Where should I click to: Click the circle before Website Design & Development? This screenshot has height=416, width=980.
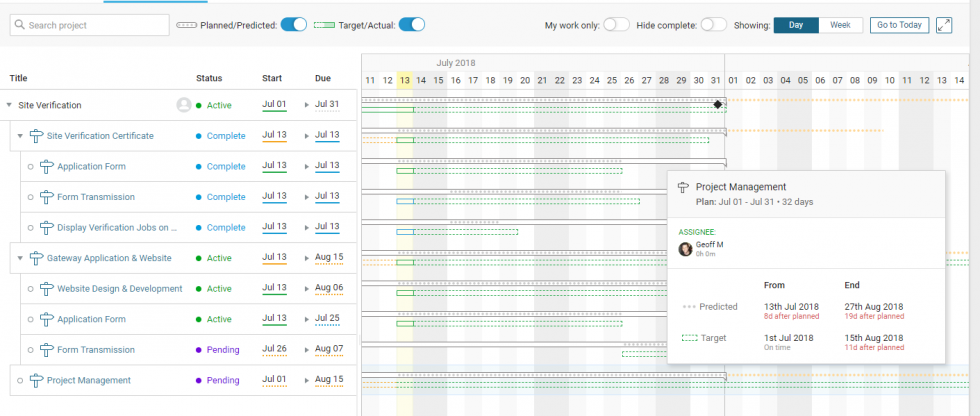[x=30, y=289]
